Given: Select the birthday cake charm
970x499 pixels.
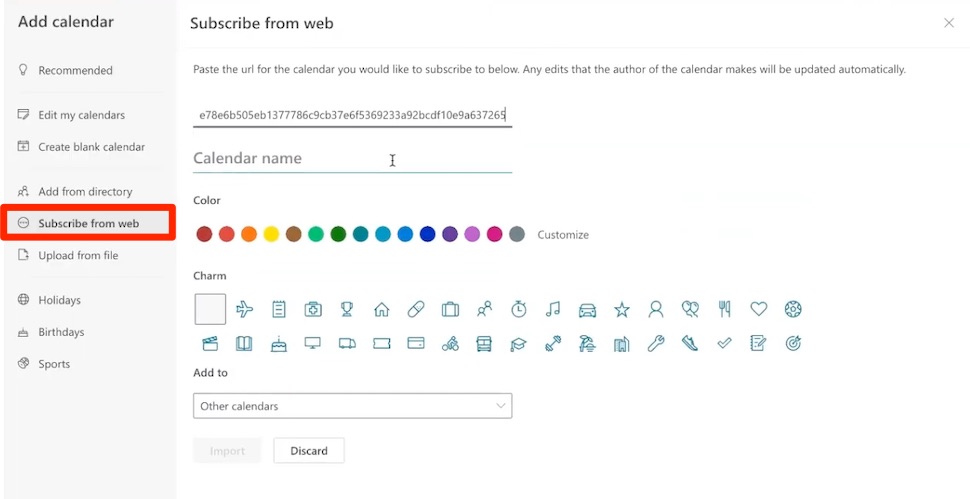Looking at the screenshot, I should [x=279, y=344].
